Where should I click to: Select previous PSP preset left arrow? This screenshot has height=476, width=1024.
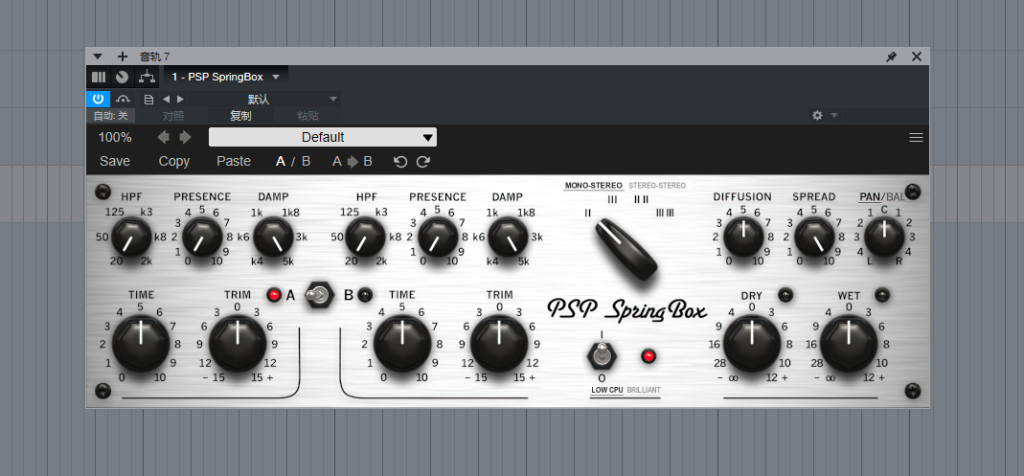[163, 137]
